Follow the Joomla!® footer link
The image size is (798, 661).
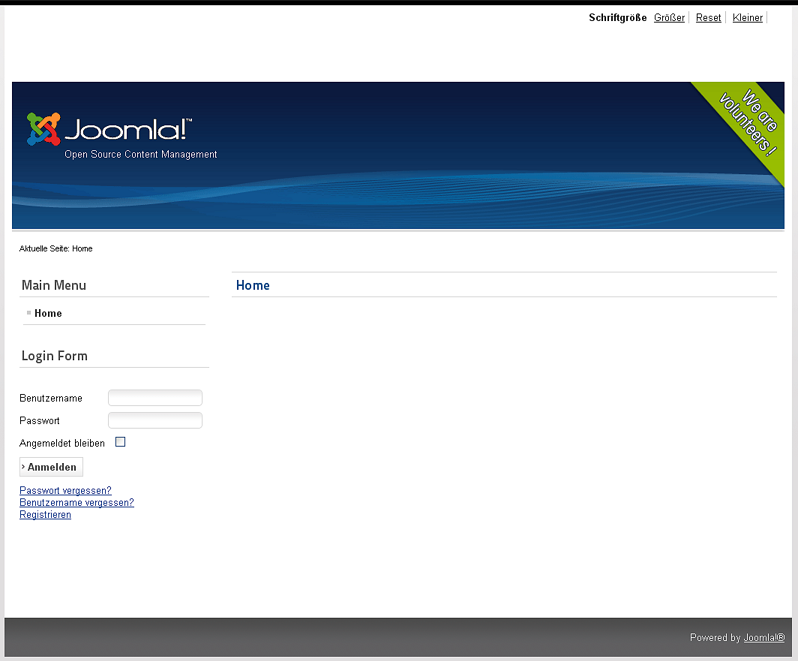764,638
